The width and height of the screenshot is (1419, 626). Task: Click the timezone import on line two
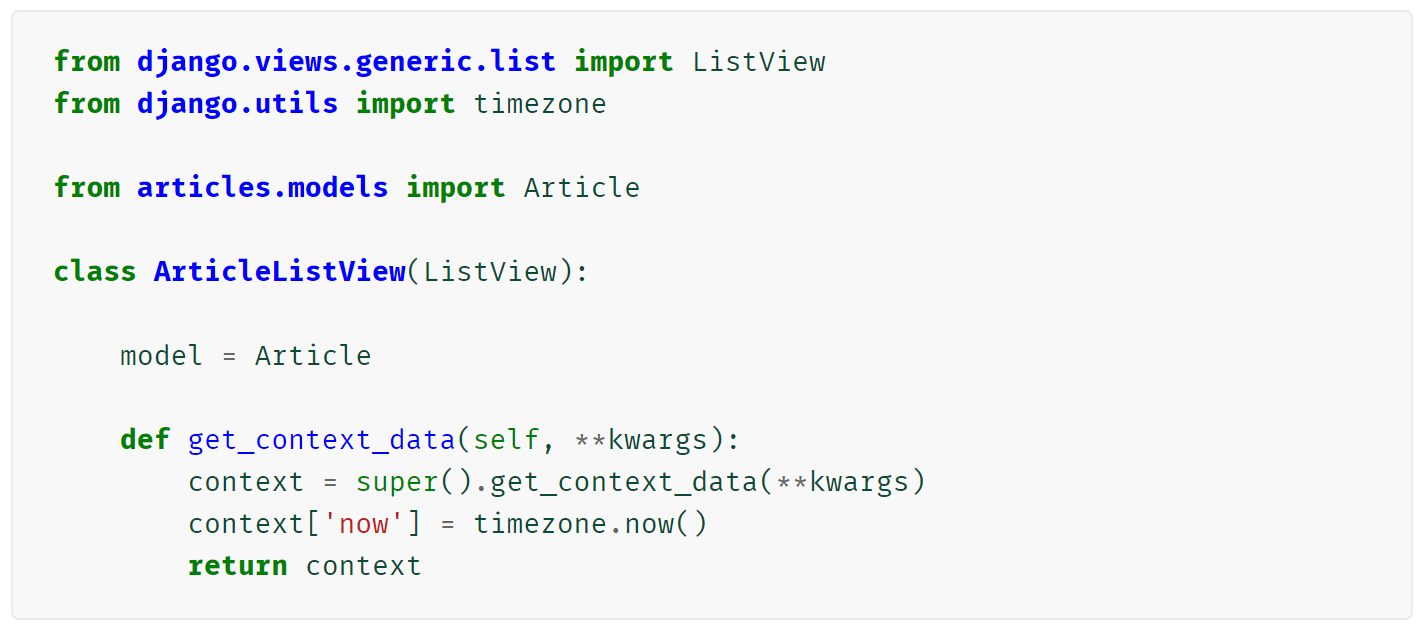pyautogui.click(x=540, y=104)
